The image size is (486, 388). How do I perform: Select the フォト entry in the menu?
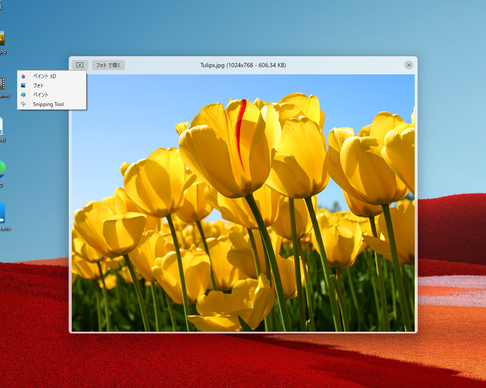(52, 86)
